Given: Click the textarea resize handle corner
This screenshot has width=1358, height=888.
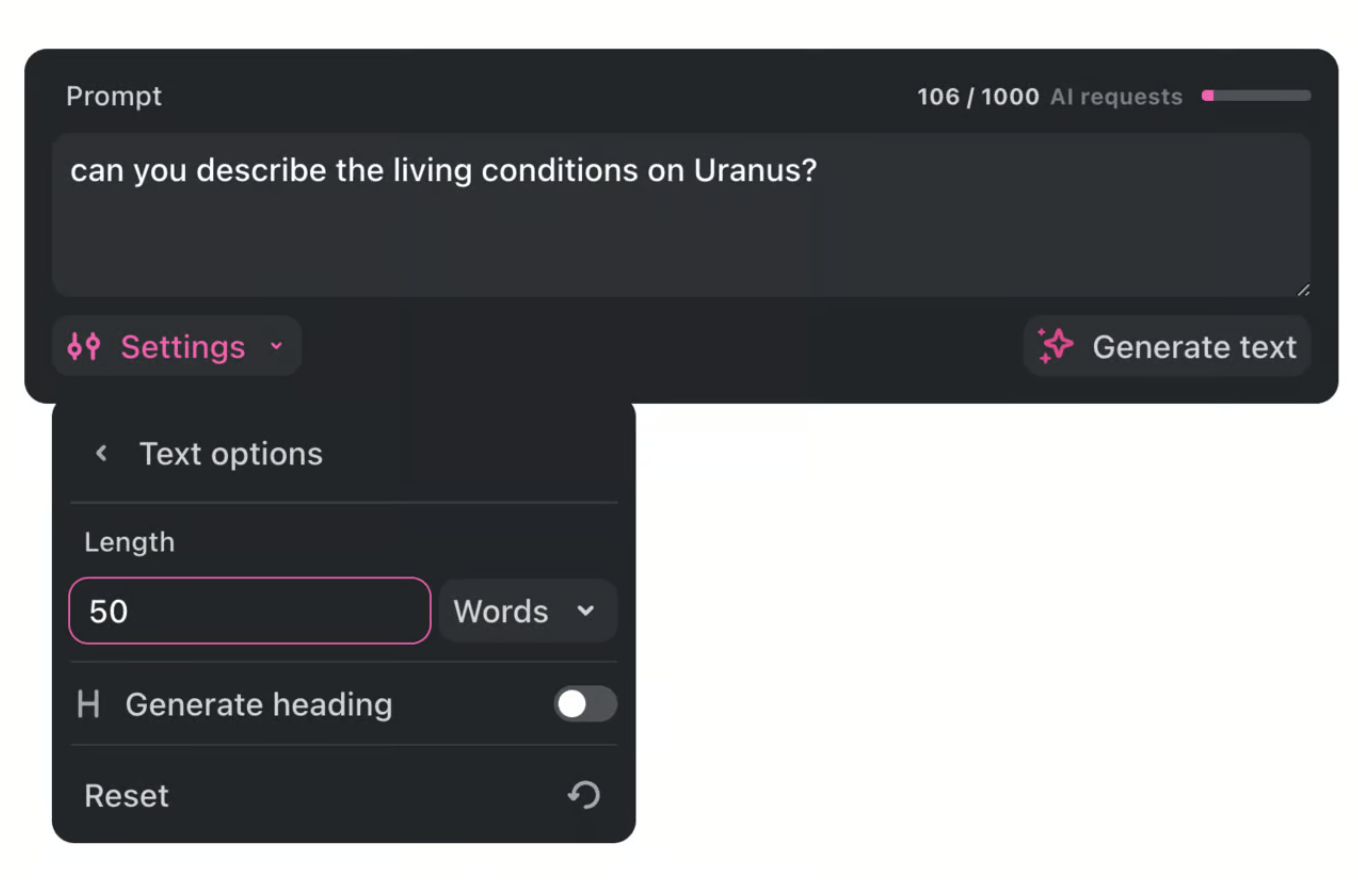Looking at the screenshot, I should tap(1302, 289).
